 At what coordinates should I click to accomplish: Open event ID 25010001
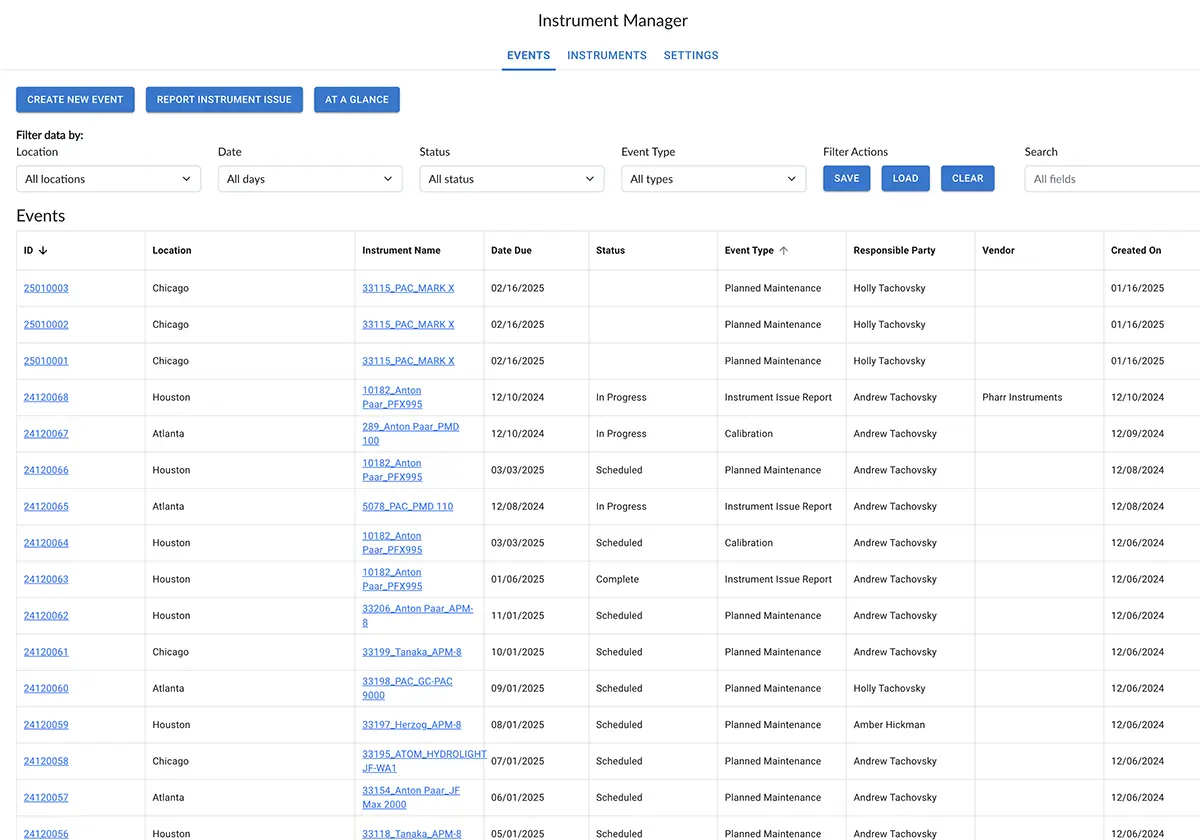(x=46, y=361)
